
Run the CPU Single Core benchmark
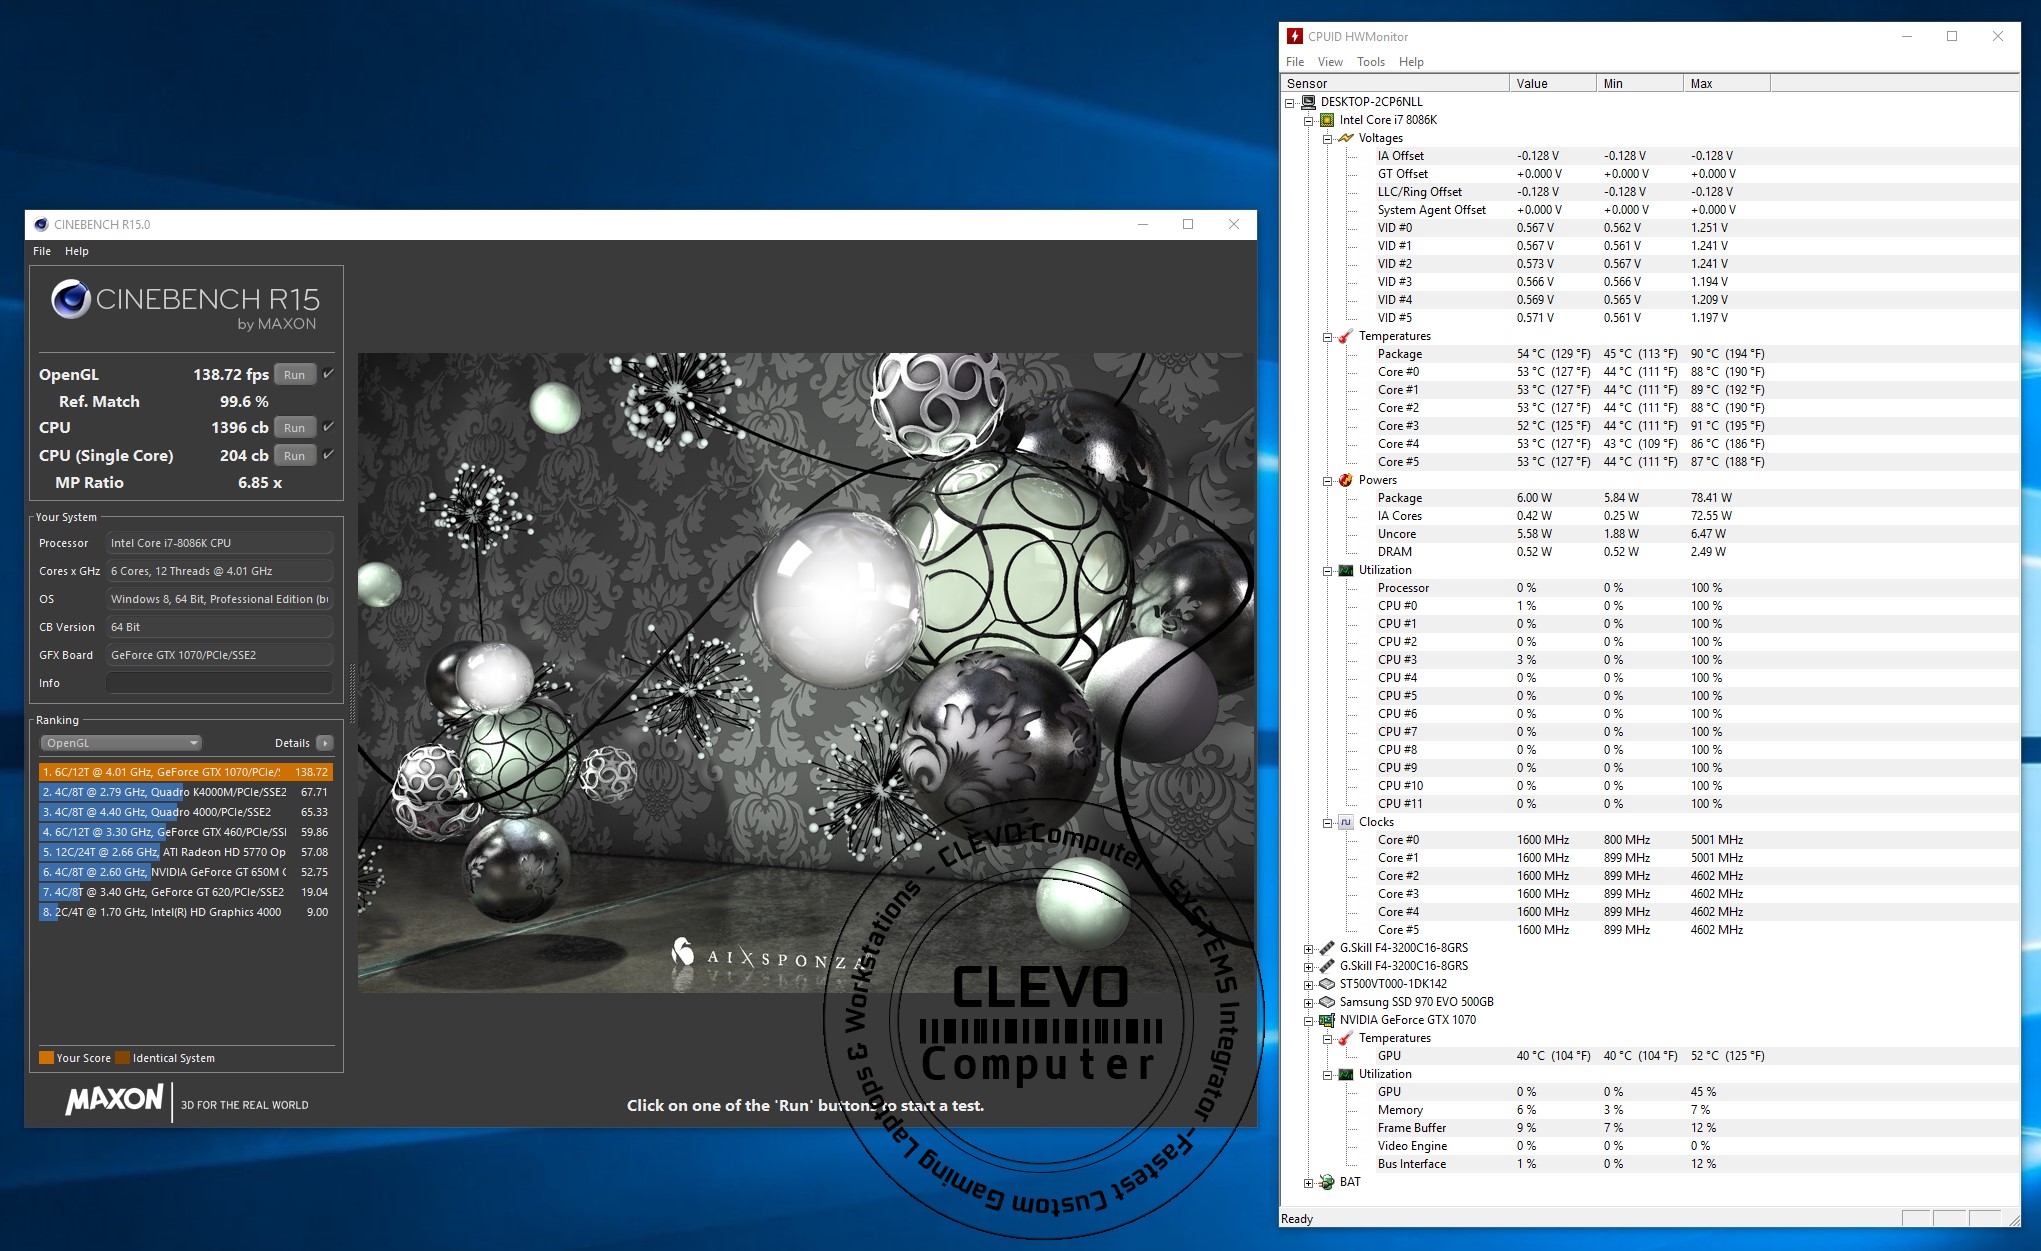click(295, 456)
